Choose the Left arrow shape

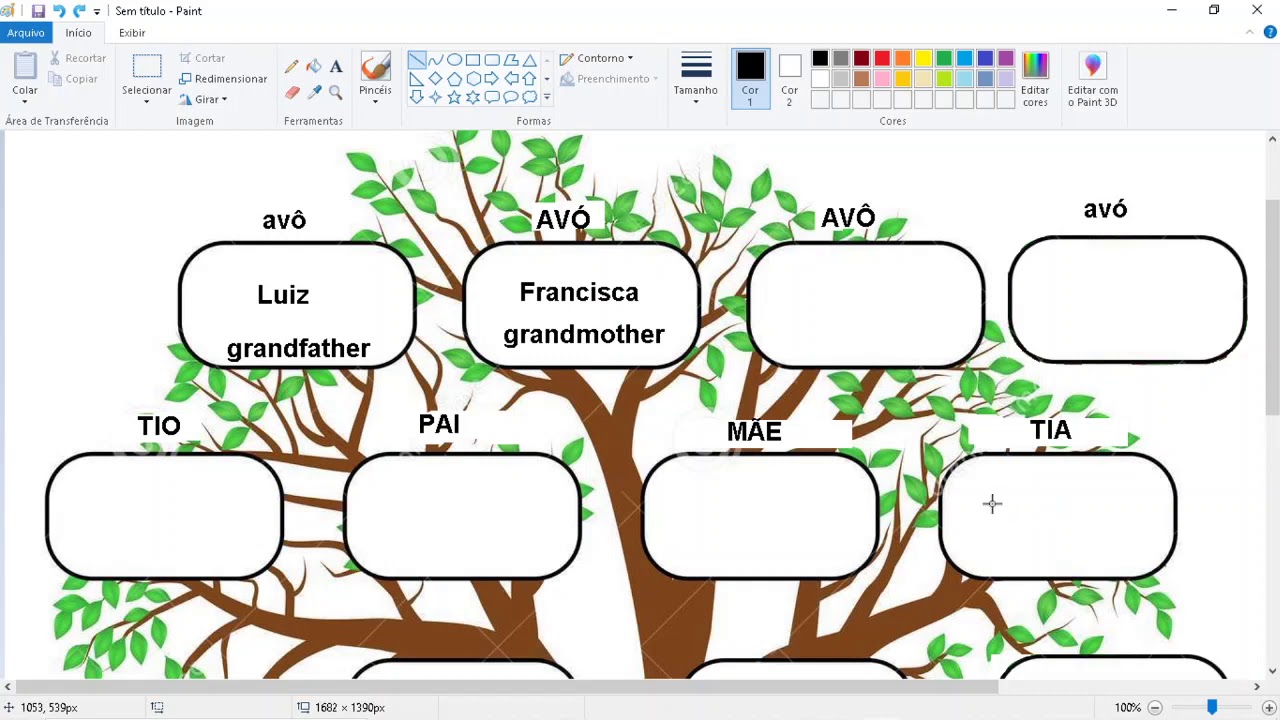[511, 78]
